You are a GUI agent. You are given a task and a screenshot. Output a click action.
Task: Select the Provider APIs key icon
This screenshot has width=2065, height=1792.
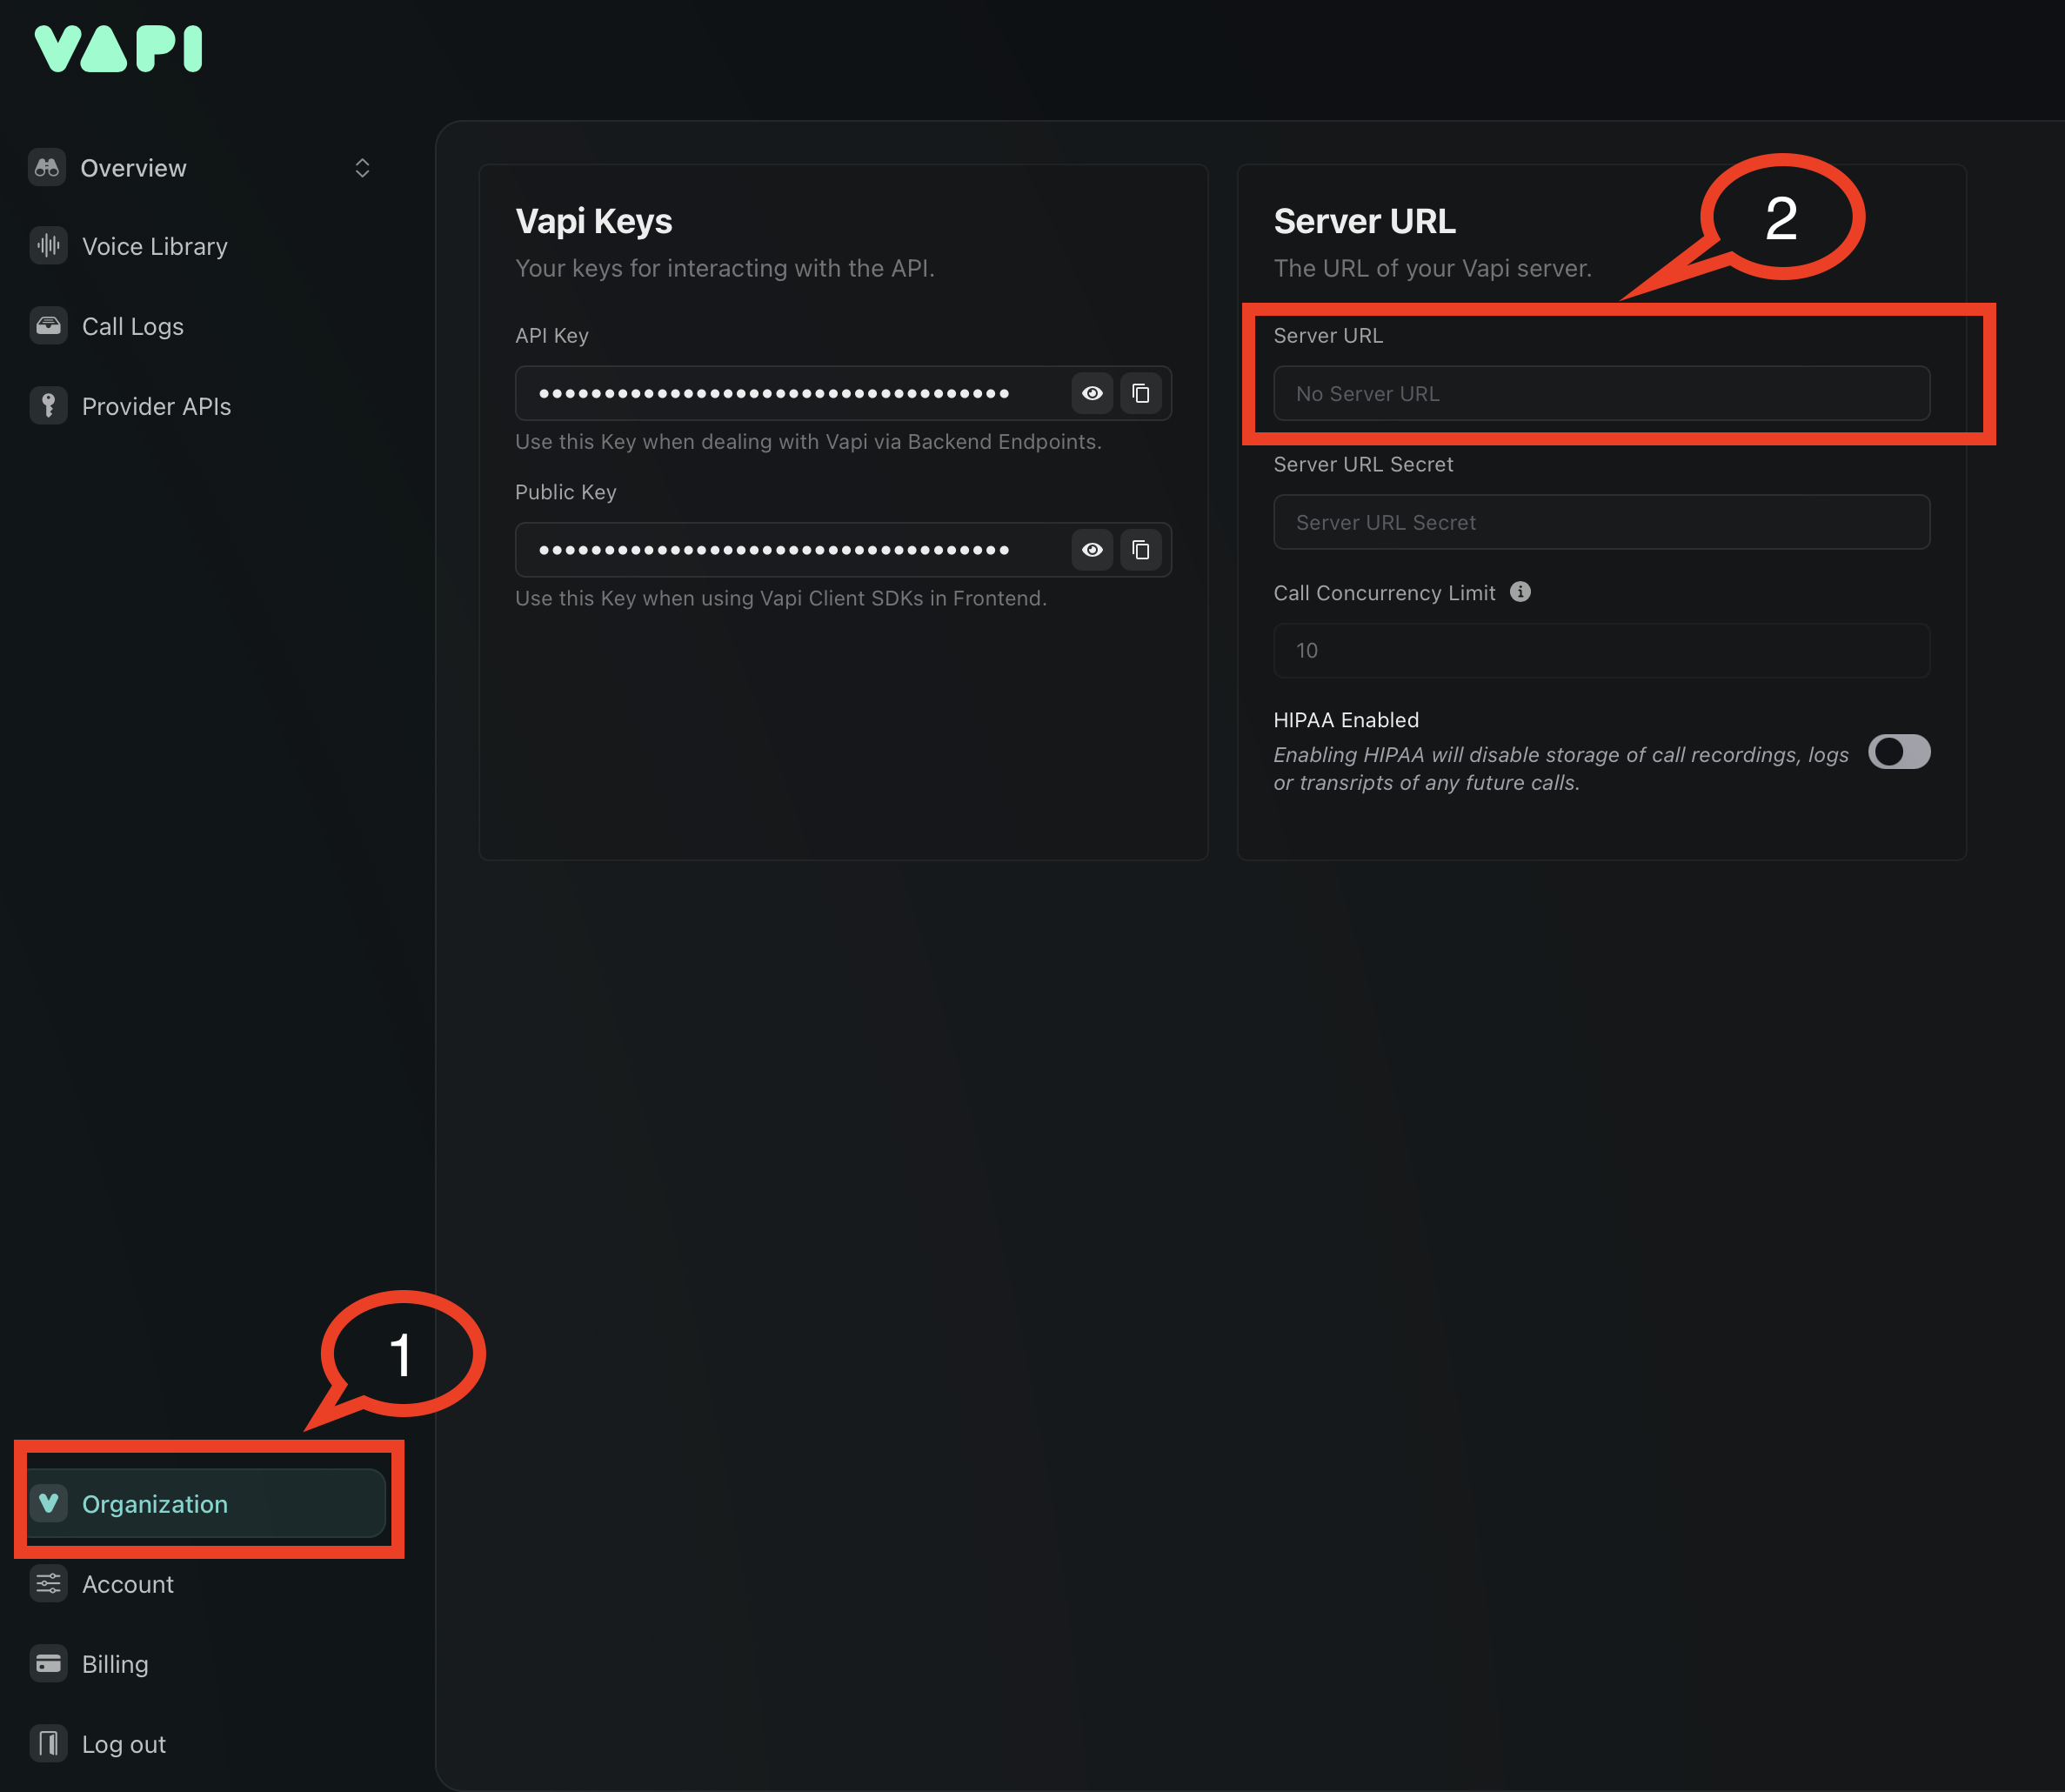point(47,406)
